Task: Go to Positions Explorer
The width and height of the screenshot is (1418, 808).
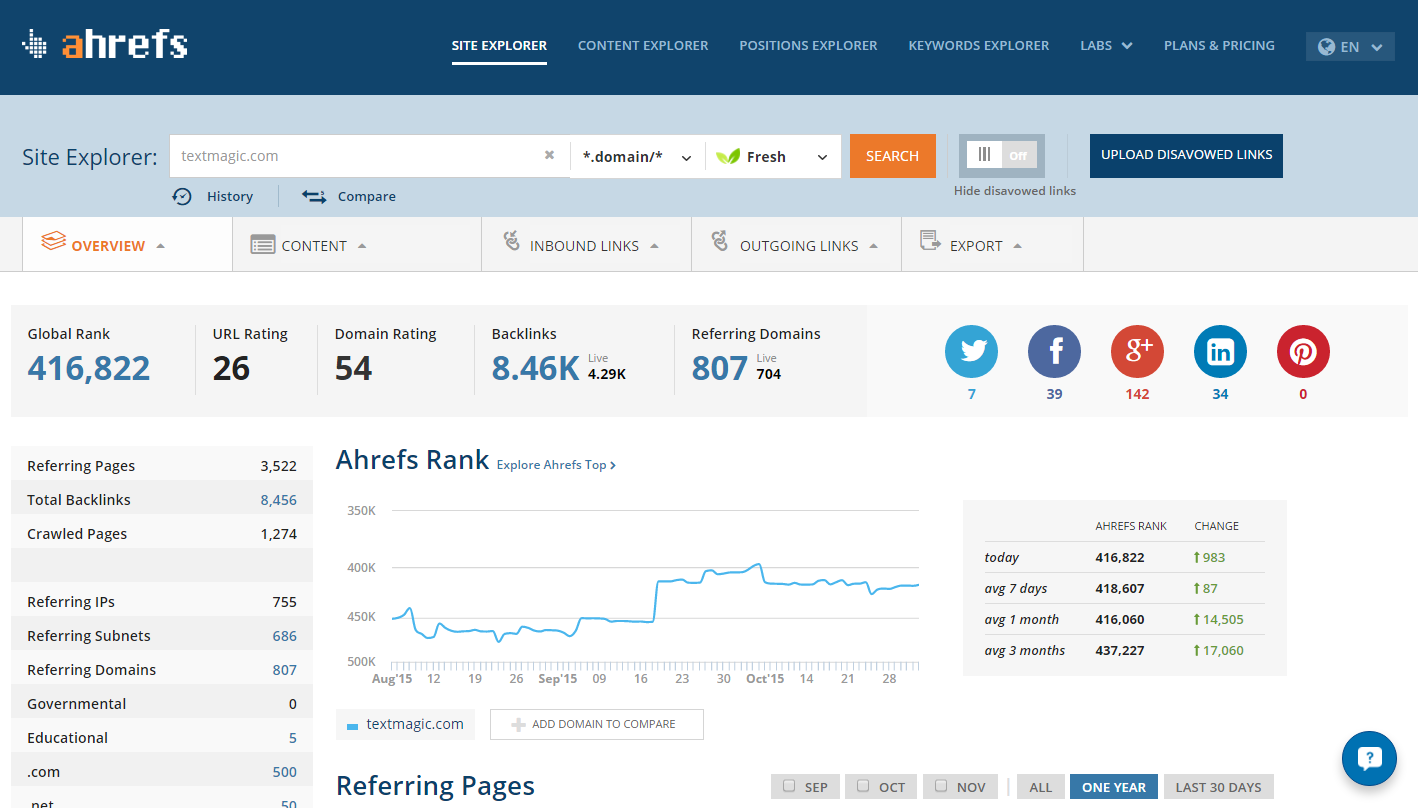Action: pyautogui.click(x=808, y=45)
